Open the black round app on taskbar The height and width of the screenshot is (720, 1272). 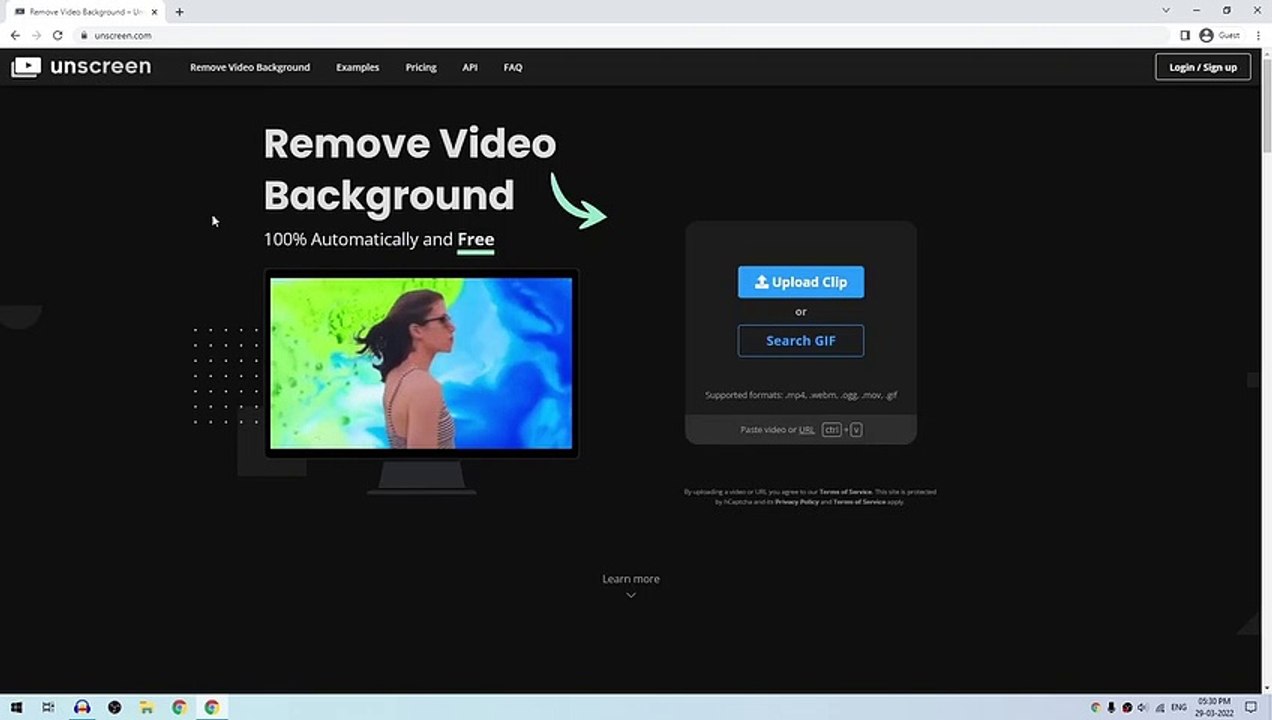tap(115, 707)
